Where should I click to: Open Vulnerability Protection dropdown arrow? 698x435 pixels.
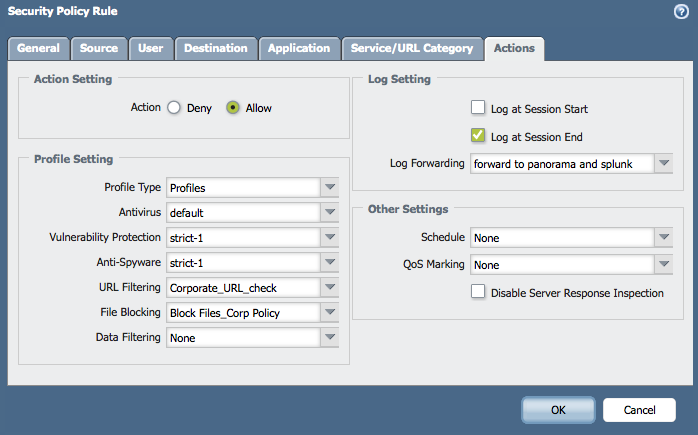pyautogui.click(x=330, y=237)
